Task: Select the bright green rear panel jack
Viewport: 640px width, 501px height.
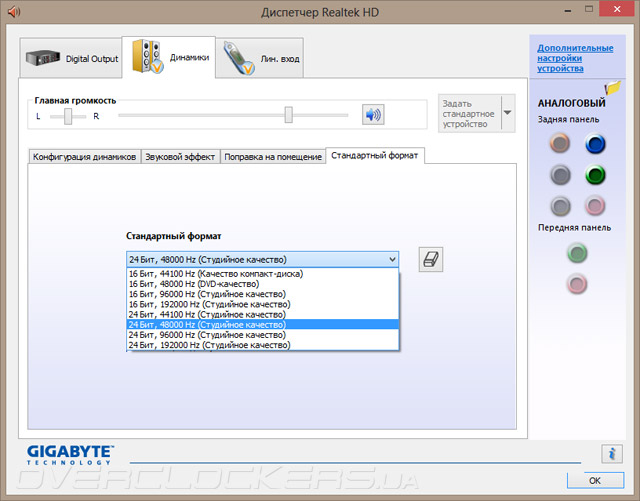Action: click(595, 175)
